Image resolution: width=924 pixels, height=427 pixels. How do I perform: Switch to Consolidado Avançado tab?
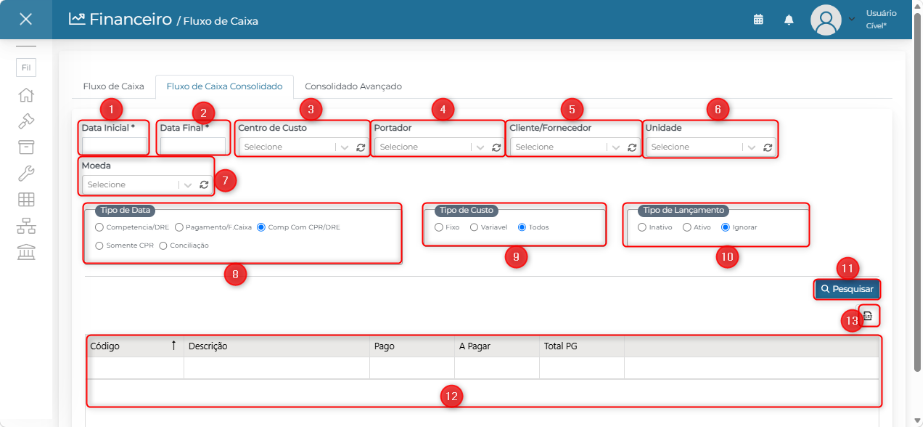click(353, 87)
